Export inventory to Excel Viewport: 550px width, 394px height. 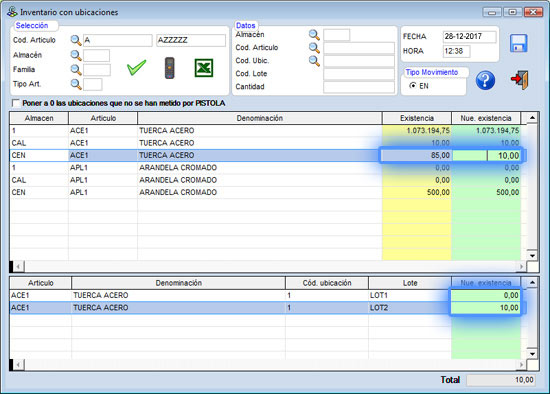pyautogui.click(x=204, y=68)
